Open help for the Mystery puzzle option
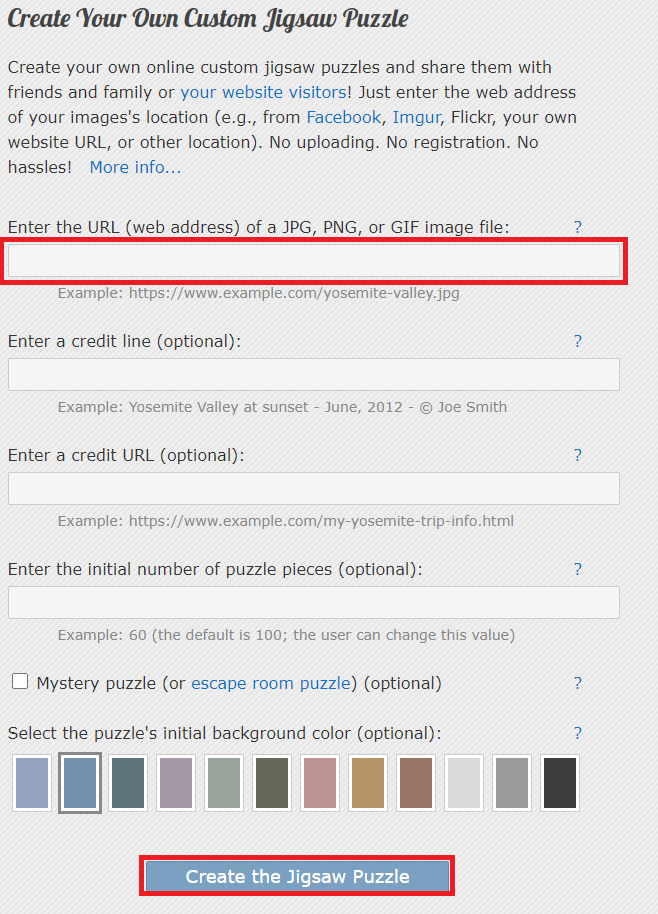 point(578,683)
